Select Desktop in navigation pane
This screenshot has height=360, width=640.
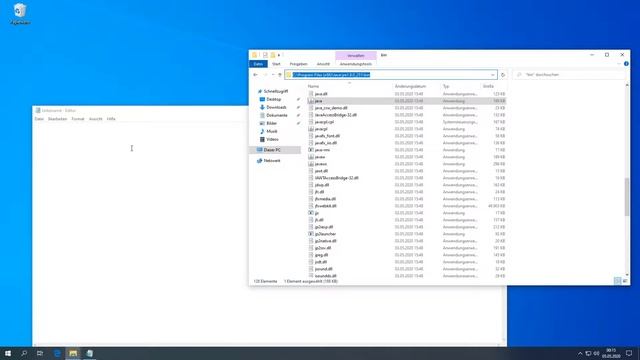pyautogui.click(x=273, y=99)
